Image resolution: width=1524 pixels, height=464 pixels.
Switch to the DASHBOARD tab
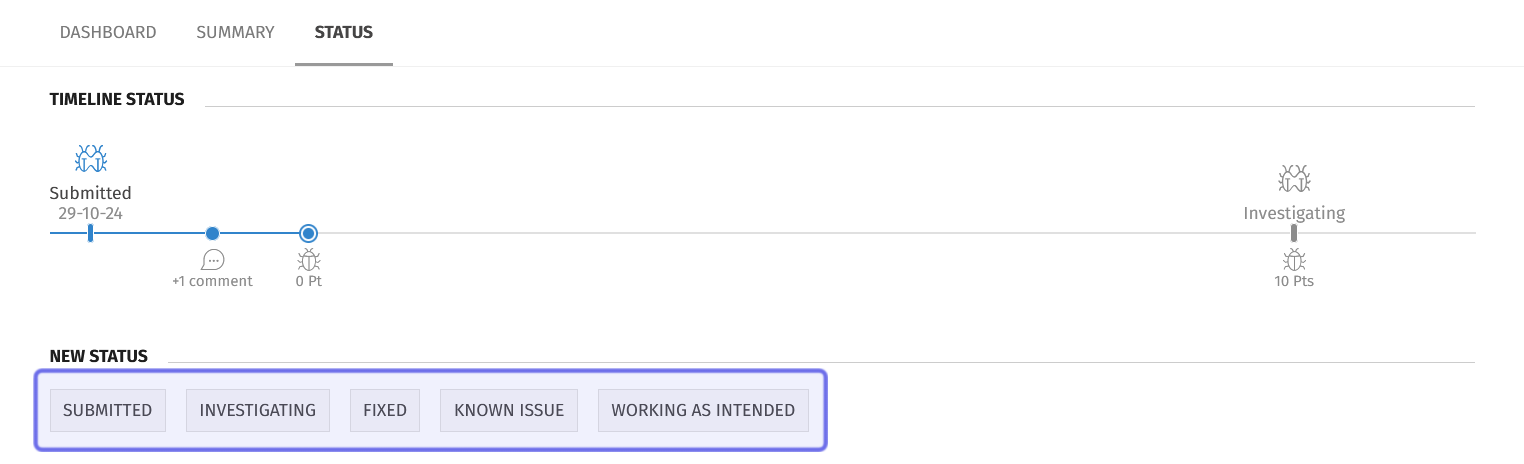[x=108, y=32]
